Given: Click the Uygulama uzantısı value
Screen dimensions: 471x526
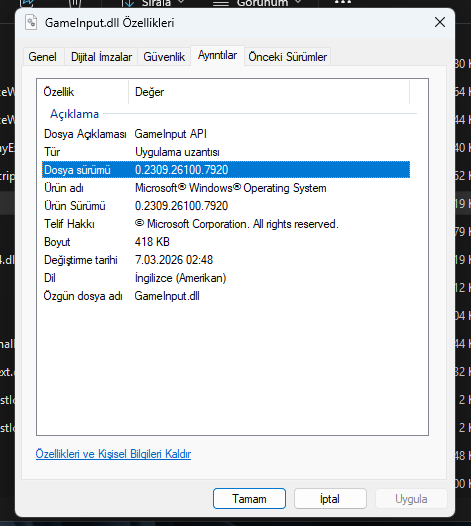Looking at the screenshot, I should 177,152.
